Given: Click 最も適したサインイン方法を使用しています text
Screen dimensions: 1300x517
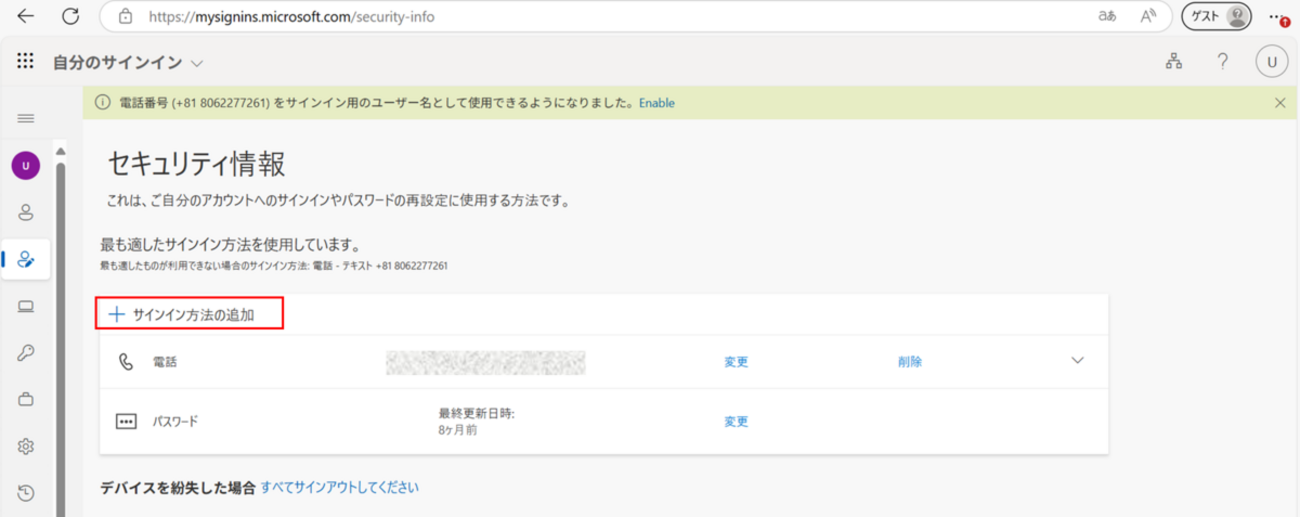Looking at the screenshot, I should pos(230,245).
